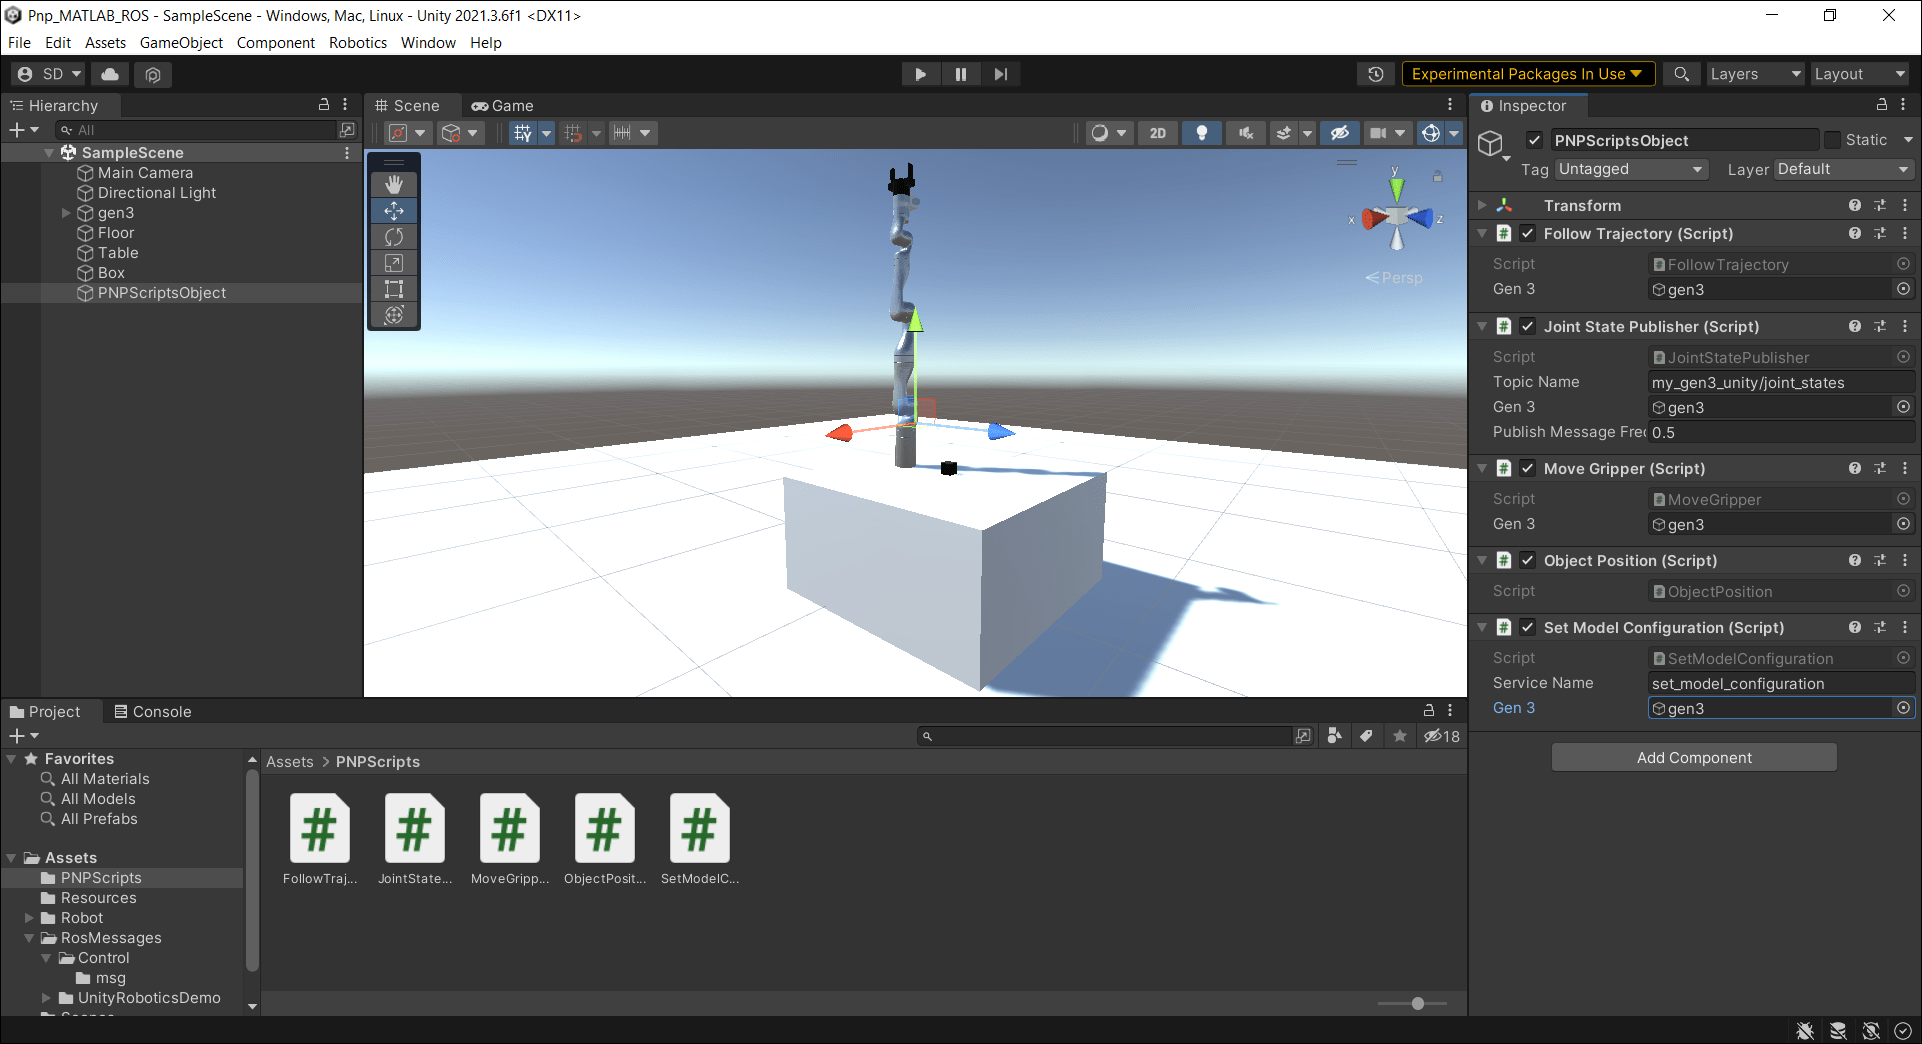The image size is (1922, 1044).
Task: Toggle PNPScriptsObject active checkbox
Action: 1534,140
